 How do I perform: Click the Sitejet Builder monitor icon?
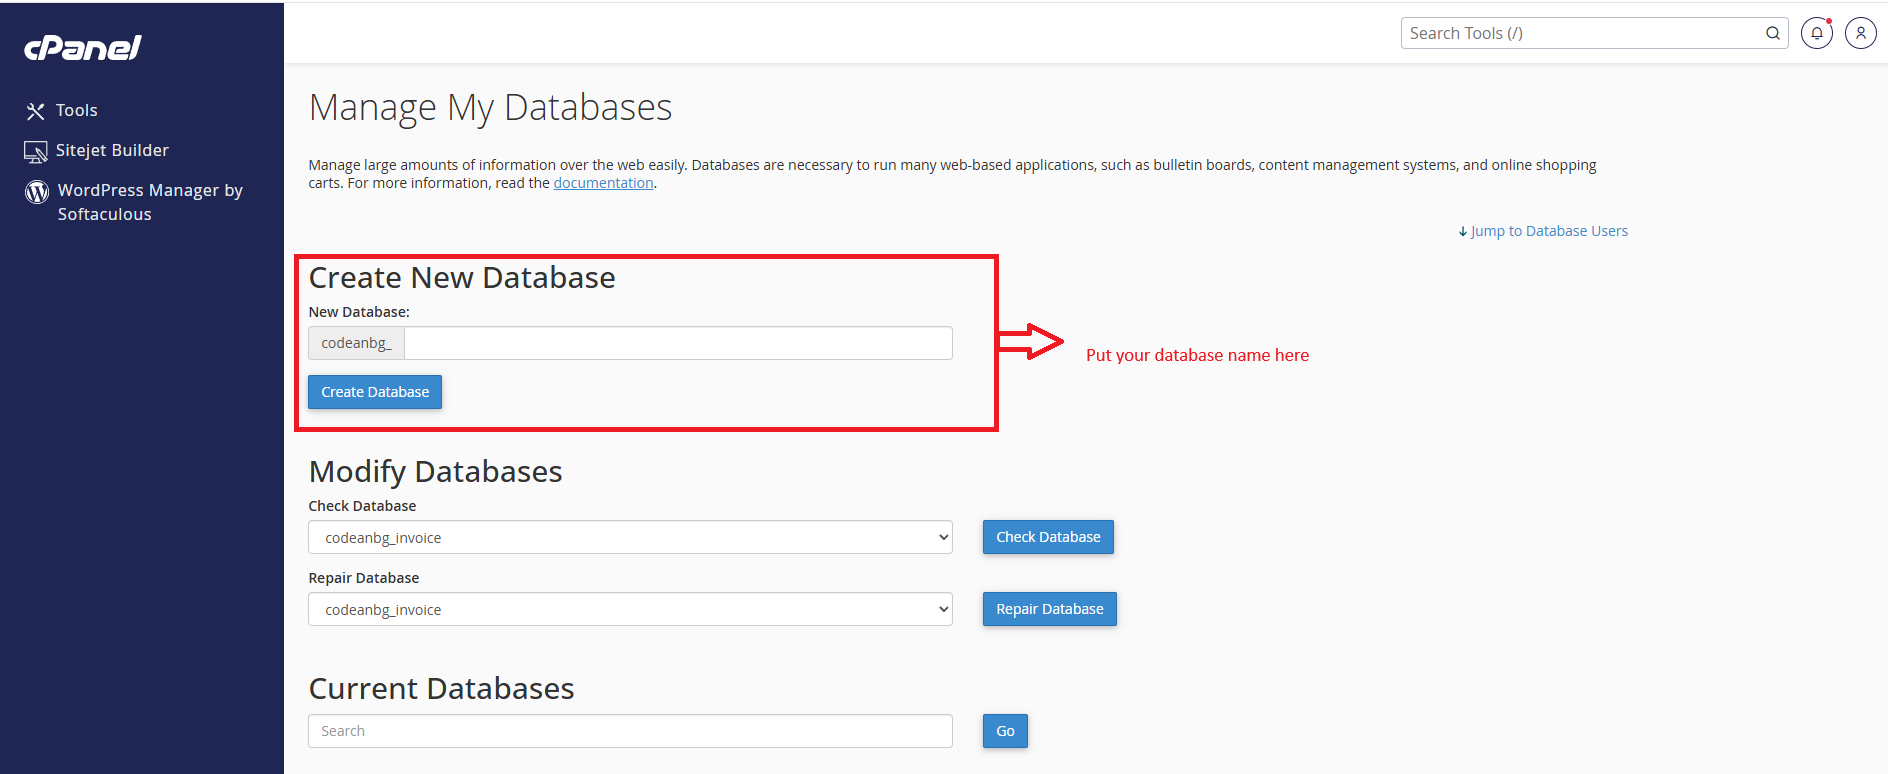click(36, 151)
